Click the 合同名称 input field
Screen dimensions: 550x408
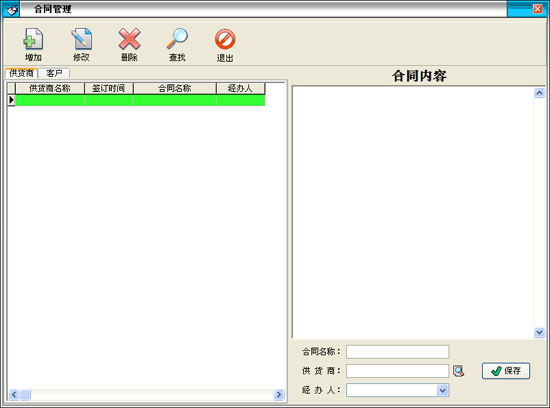click(397, 352)
